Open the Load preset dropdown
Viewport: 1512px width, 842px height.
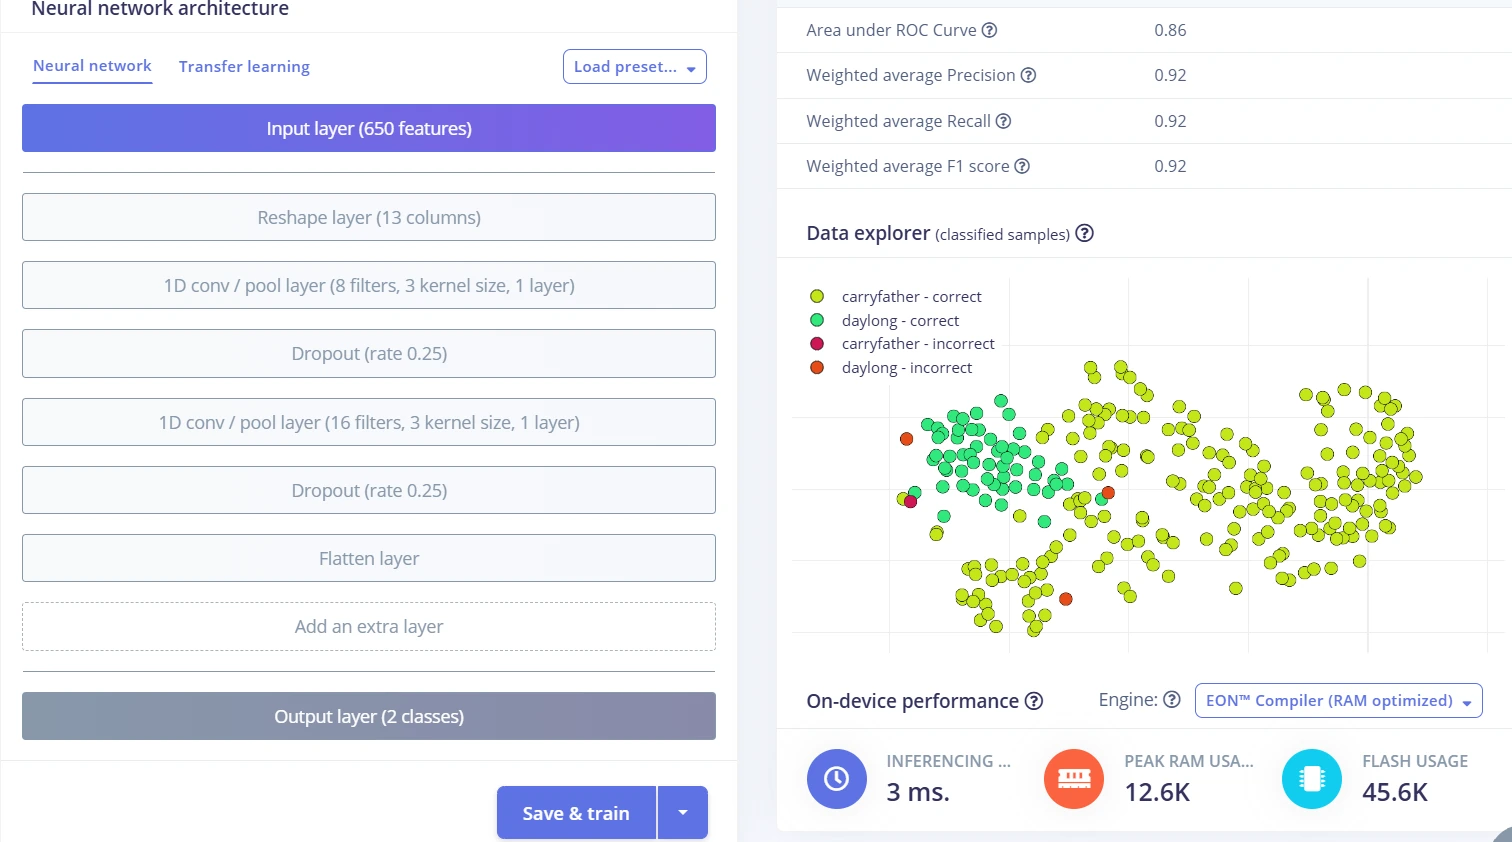pos(635,67)
